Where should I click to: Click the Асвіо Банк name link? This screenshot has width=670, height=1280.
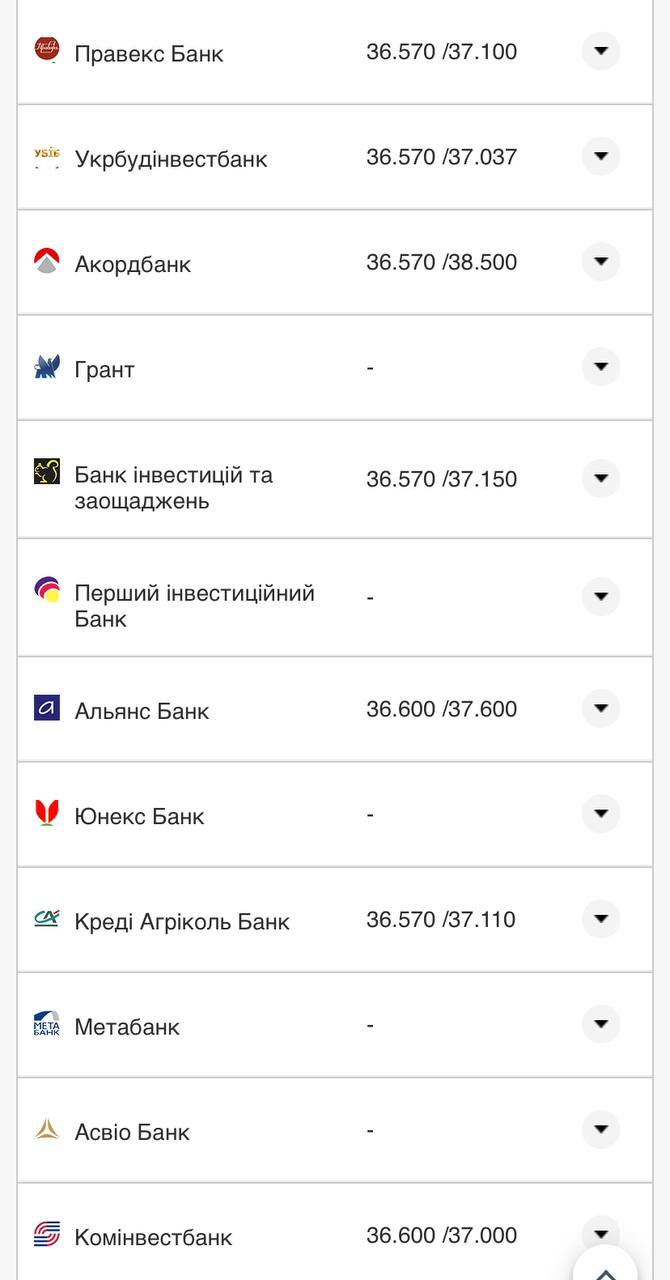pos(133,1132)
